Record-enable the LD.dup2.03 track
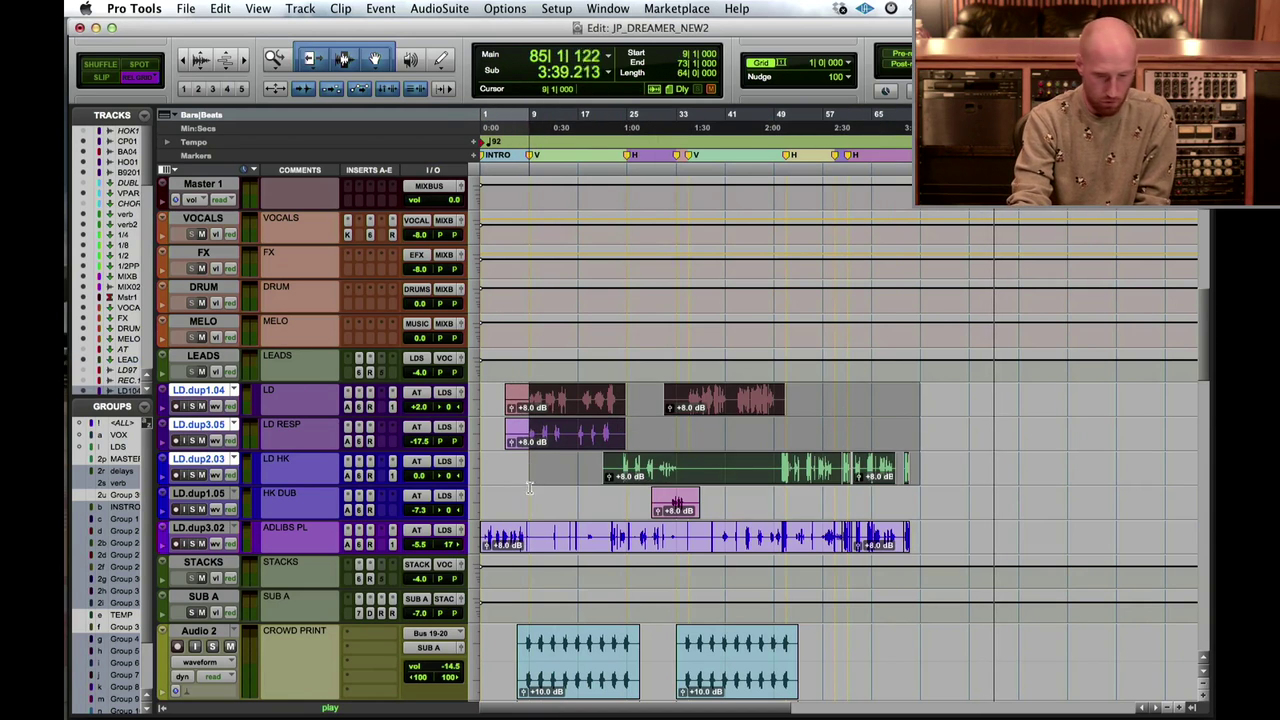Viewport: 1280px width, 720px height. coord(177,475)
